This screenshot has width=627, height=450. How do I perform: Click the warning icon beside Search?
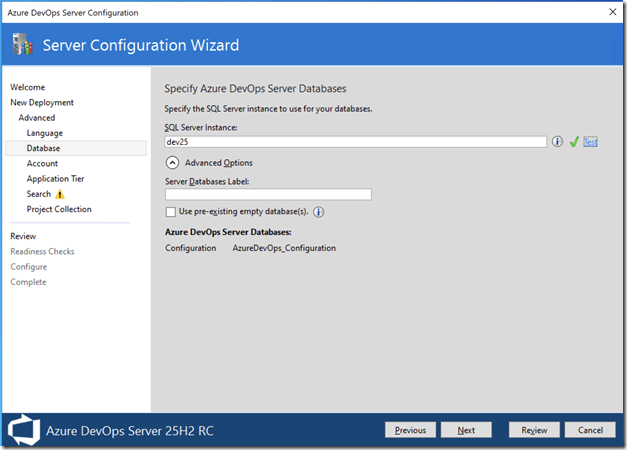click(60, 194)
